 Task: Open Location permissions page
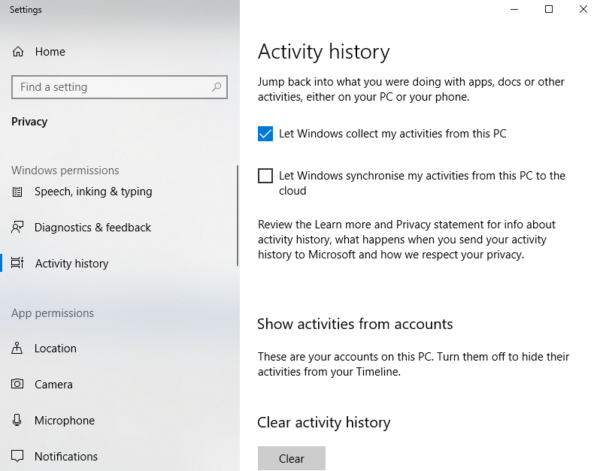55,349
